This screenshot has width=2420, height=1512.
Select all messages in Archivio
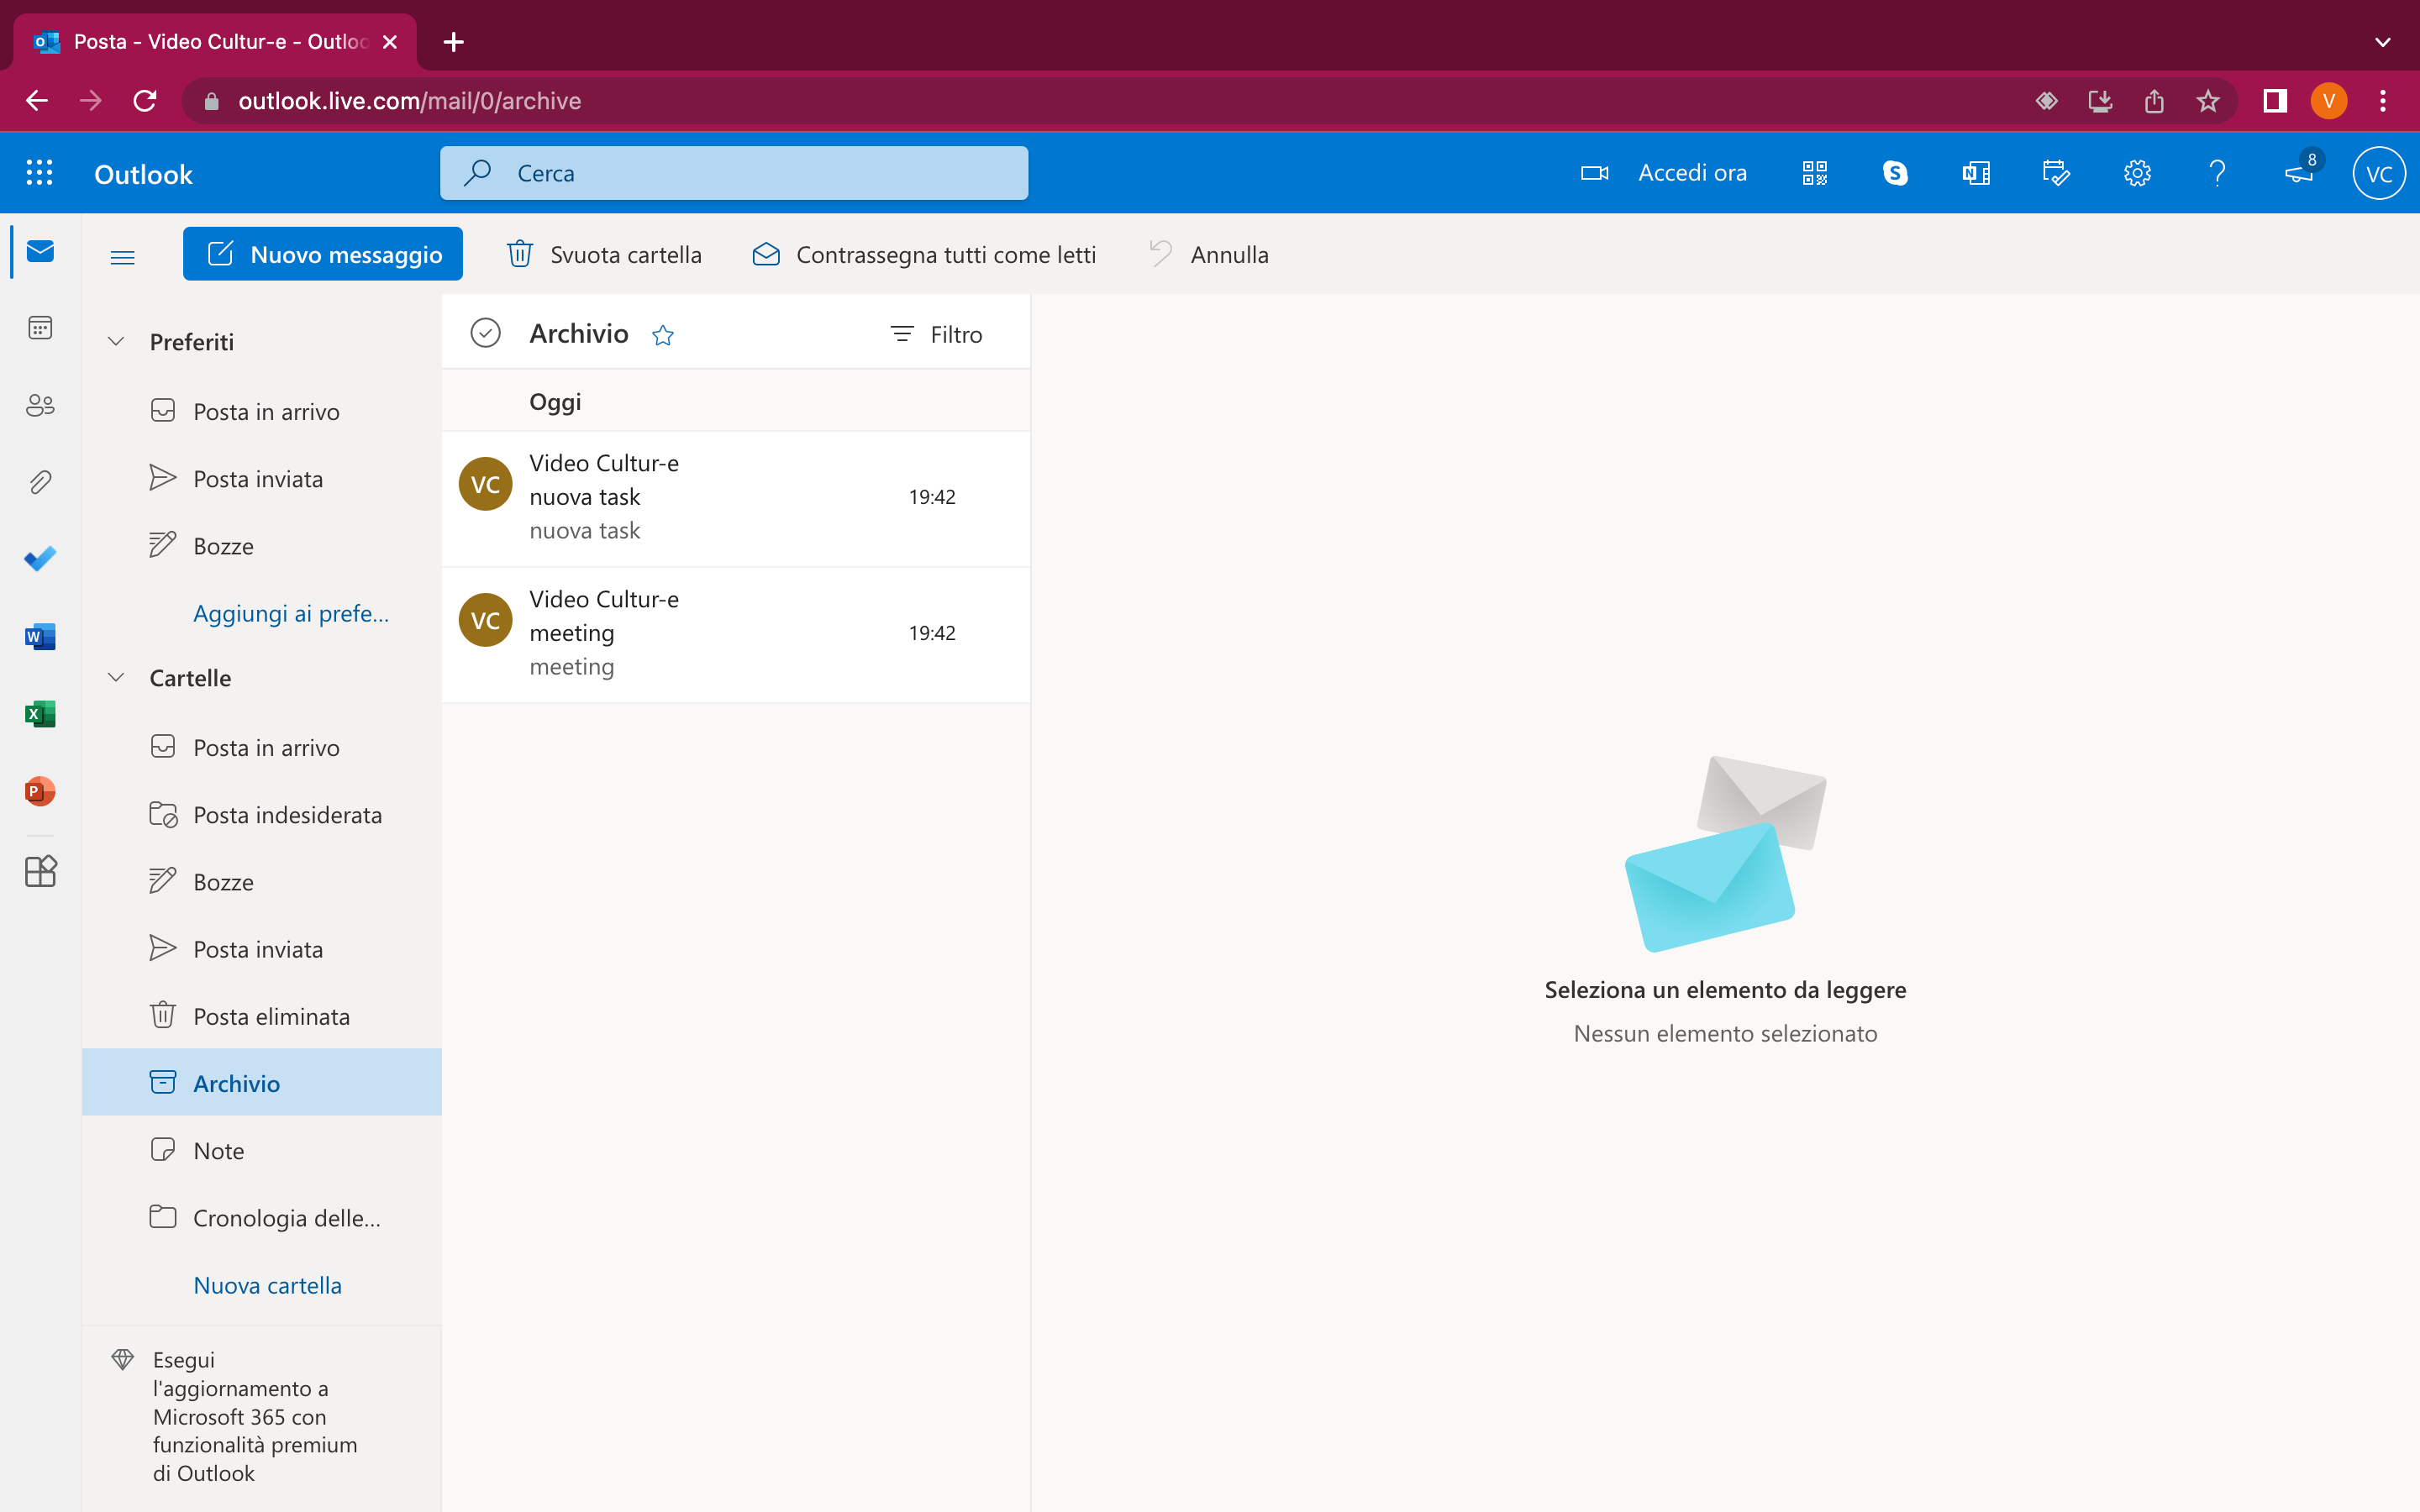click(x=485, y=332)
